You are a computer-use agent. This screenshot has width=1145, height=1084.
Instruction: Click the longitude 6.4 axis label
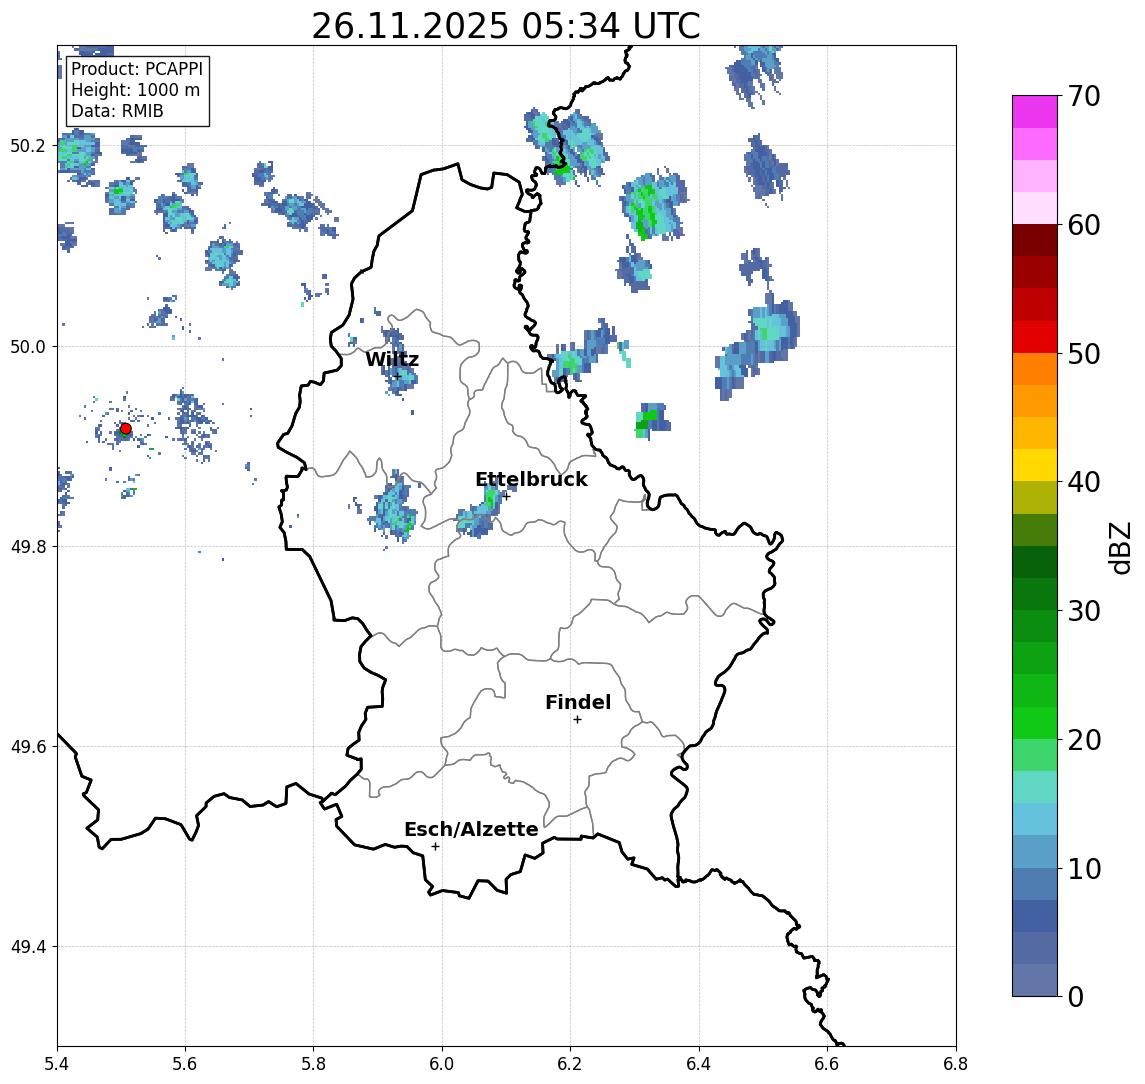[699, 1064]
